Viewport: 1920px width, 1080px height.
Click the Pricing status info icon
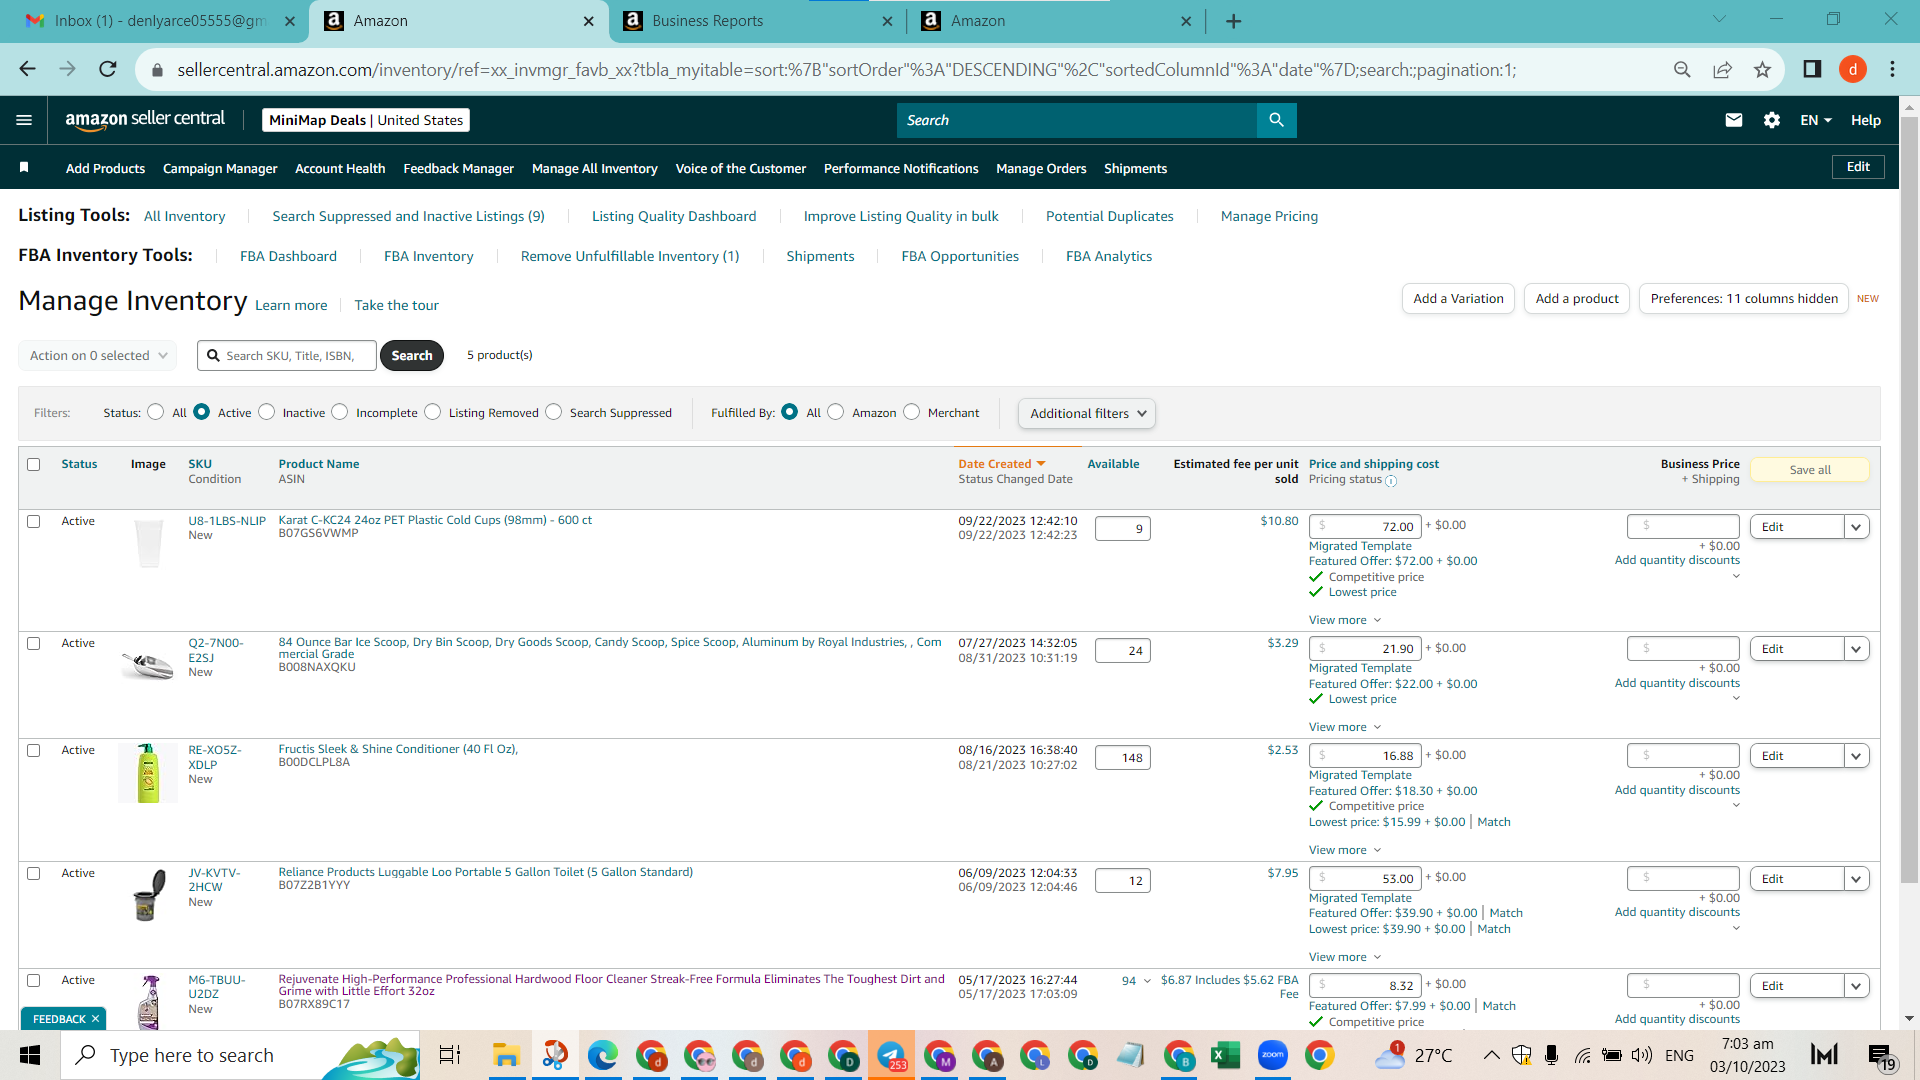pyautogui.click(x=1391, y=481)
